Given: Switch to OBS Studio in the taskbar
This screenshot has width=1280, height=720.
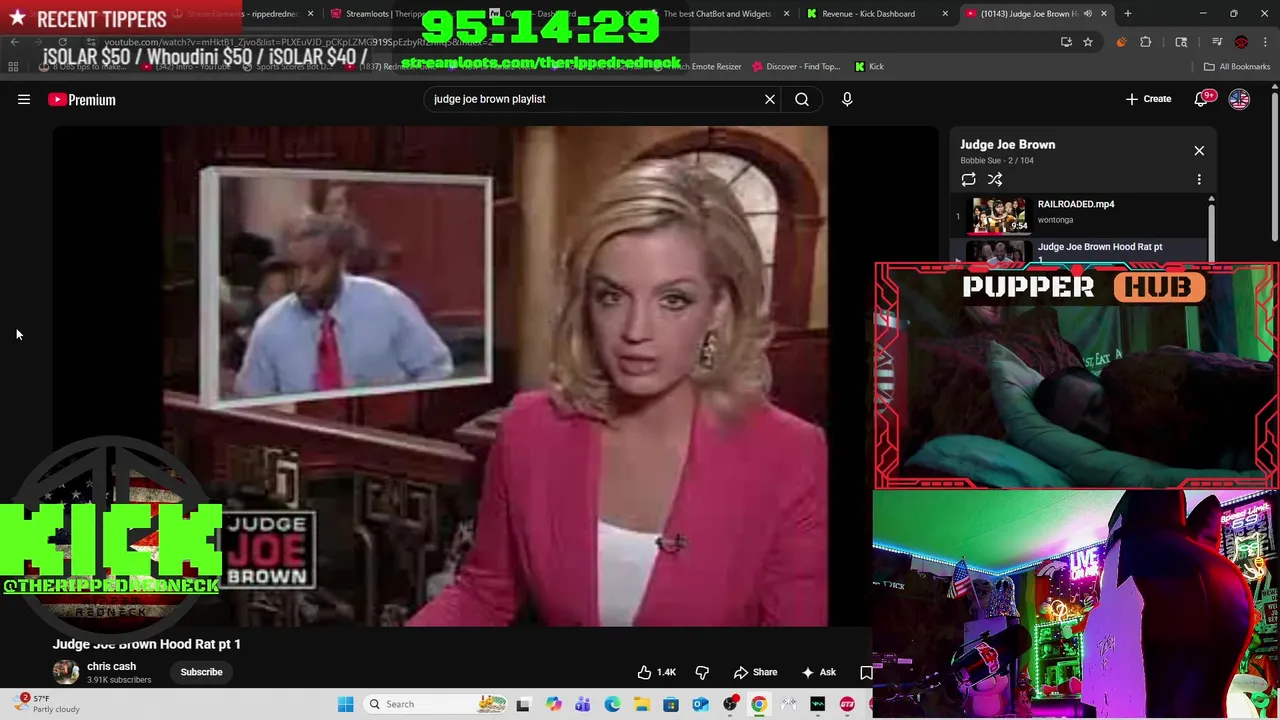Looking at the screenshot, I should pos(730,704).
